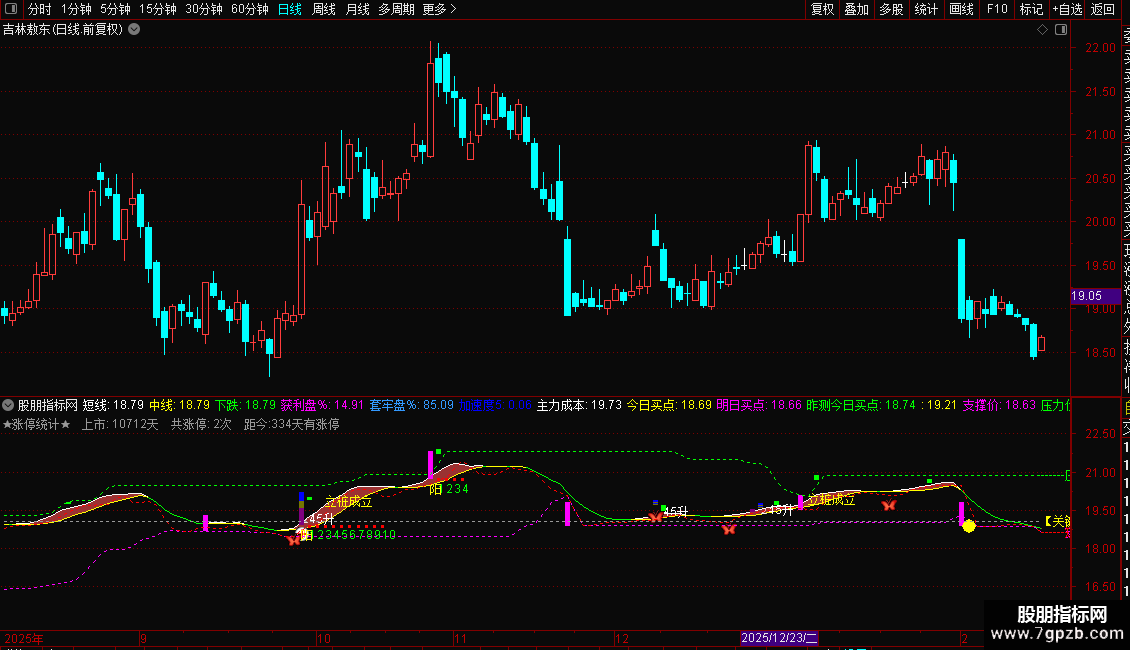Click the 2025年 label on time axis
The width and height of the screenshot is (1130, 650).
point(24,638)
